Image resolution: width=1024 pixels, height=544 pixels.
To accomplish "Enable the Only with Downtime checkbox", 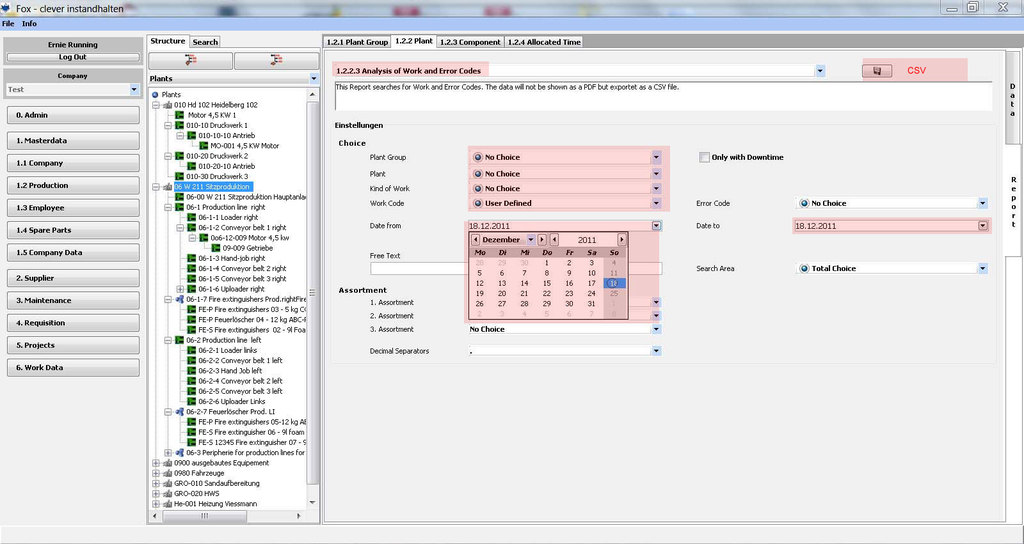I will (x=704, y=157).
